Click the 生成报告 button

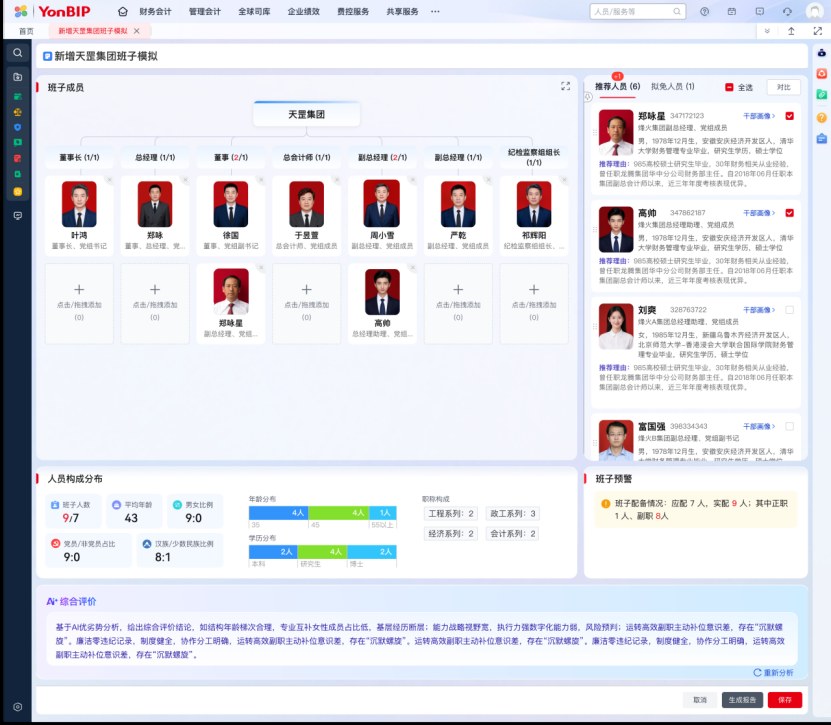742,700
